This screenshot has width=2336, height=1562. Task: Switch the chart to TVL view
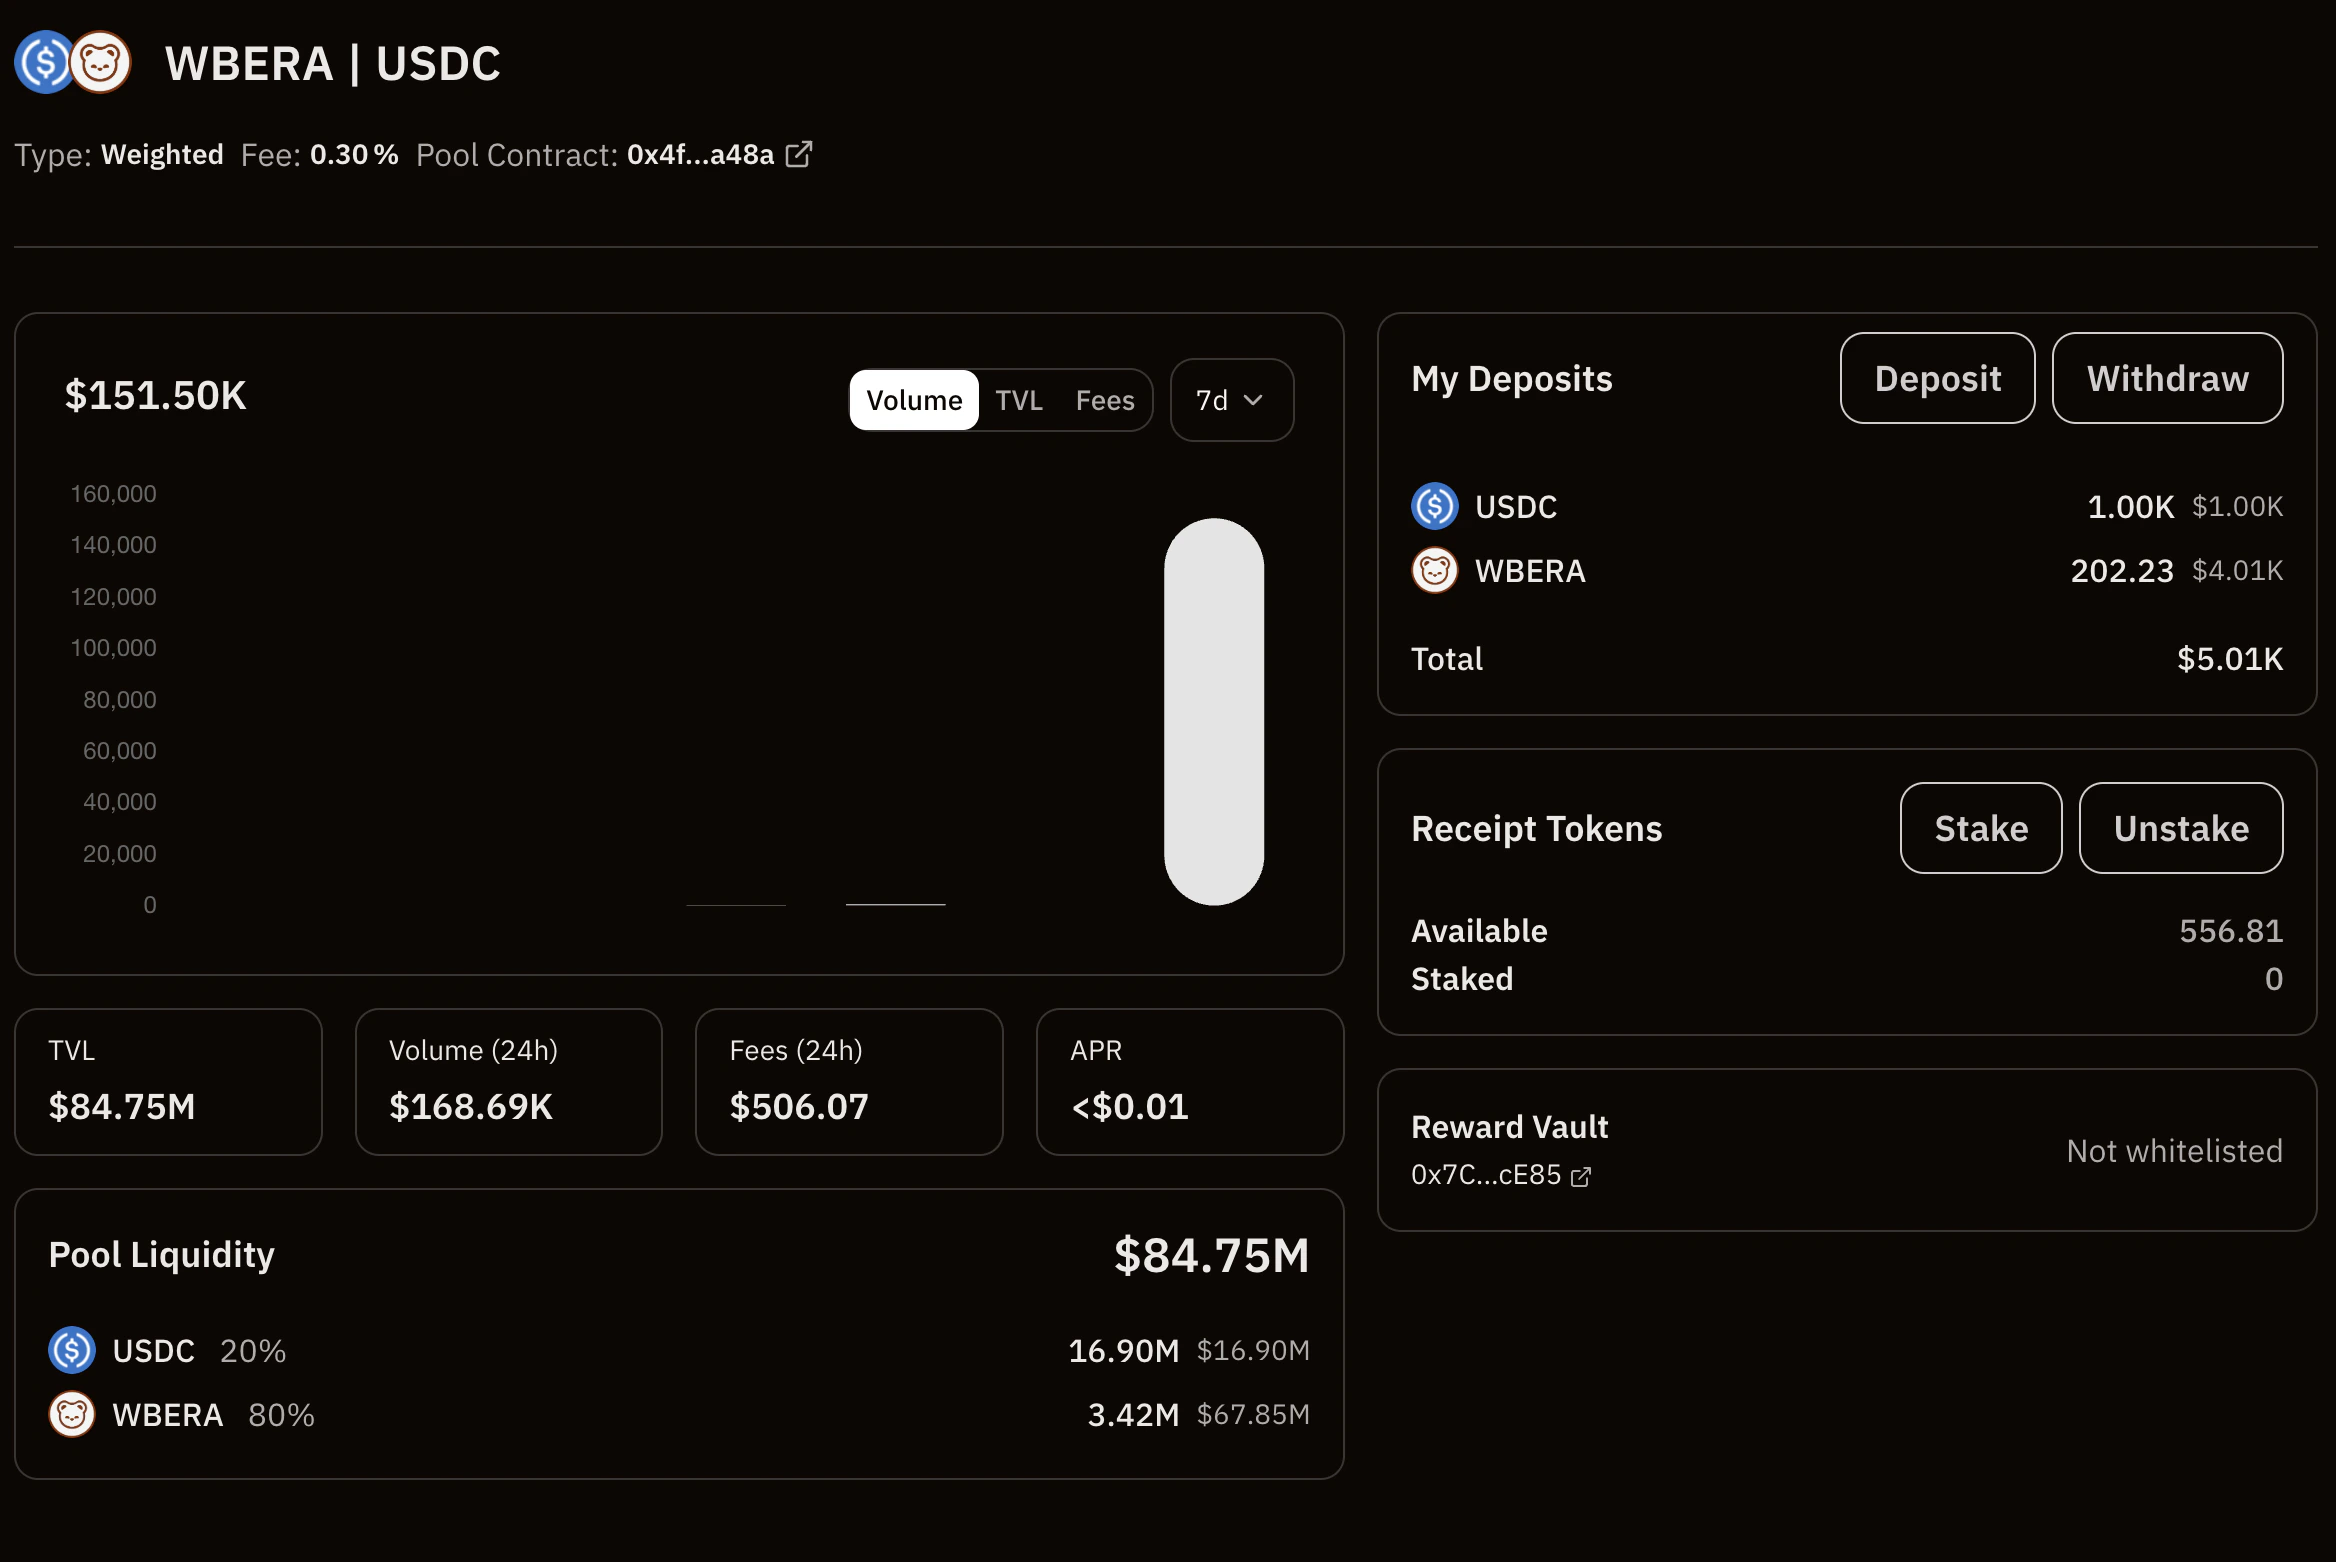tap(1020, 399)
